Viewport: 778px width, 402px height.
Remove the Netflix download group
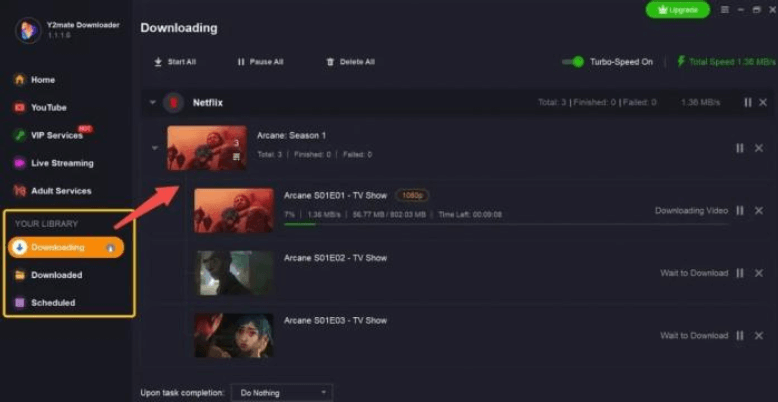pos(763,102)
